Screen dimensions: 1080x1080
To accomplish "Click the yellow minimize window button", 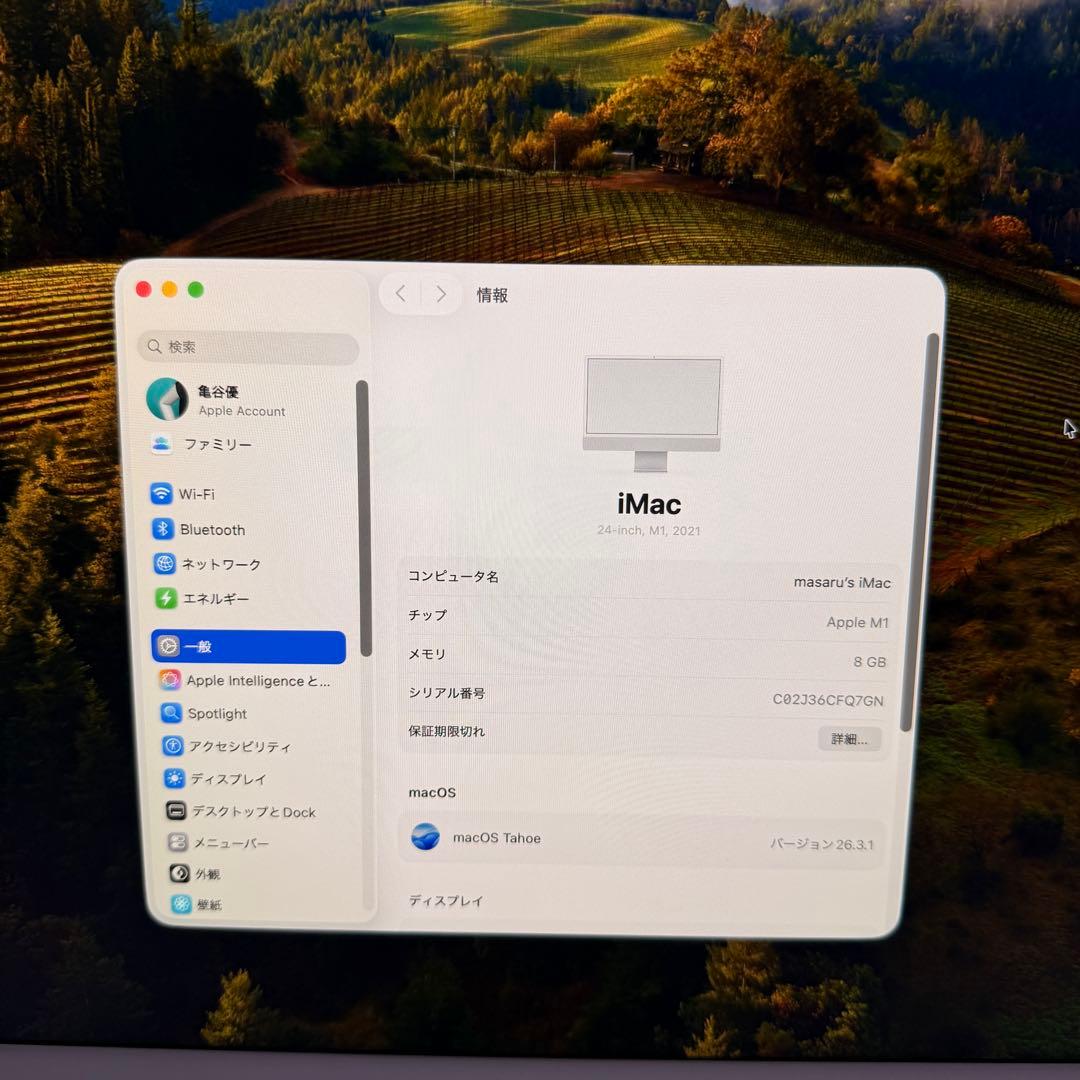I will (x=169, y=289).
